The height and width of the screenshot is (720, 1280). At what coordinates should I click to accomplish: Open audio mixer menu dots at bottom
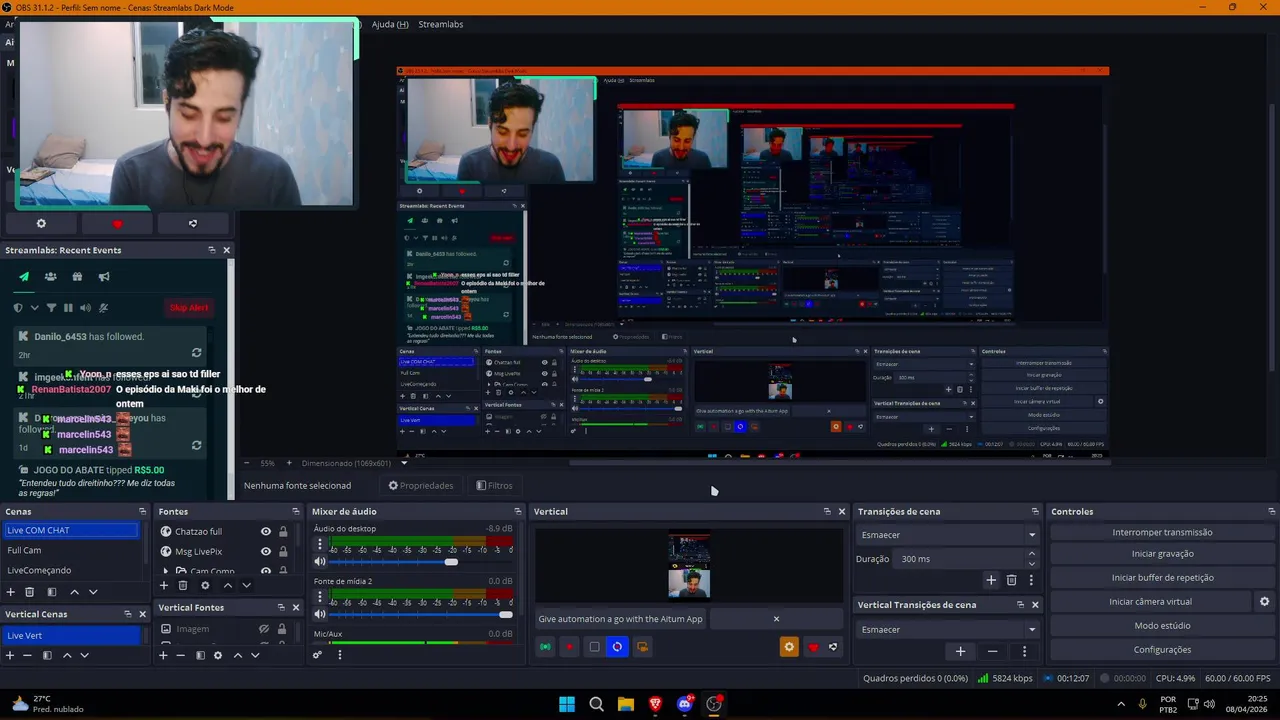(340, 655)
